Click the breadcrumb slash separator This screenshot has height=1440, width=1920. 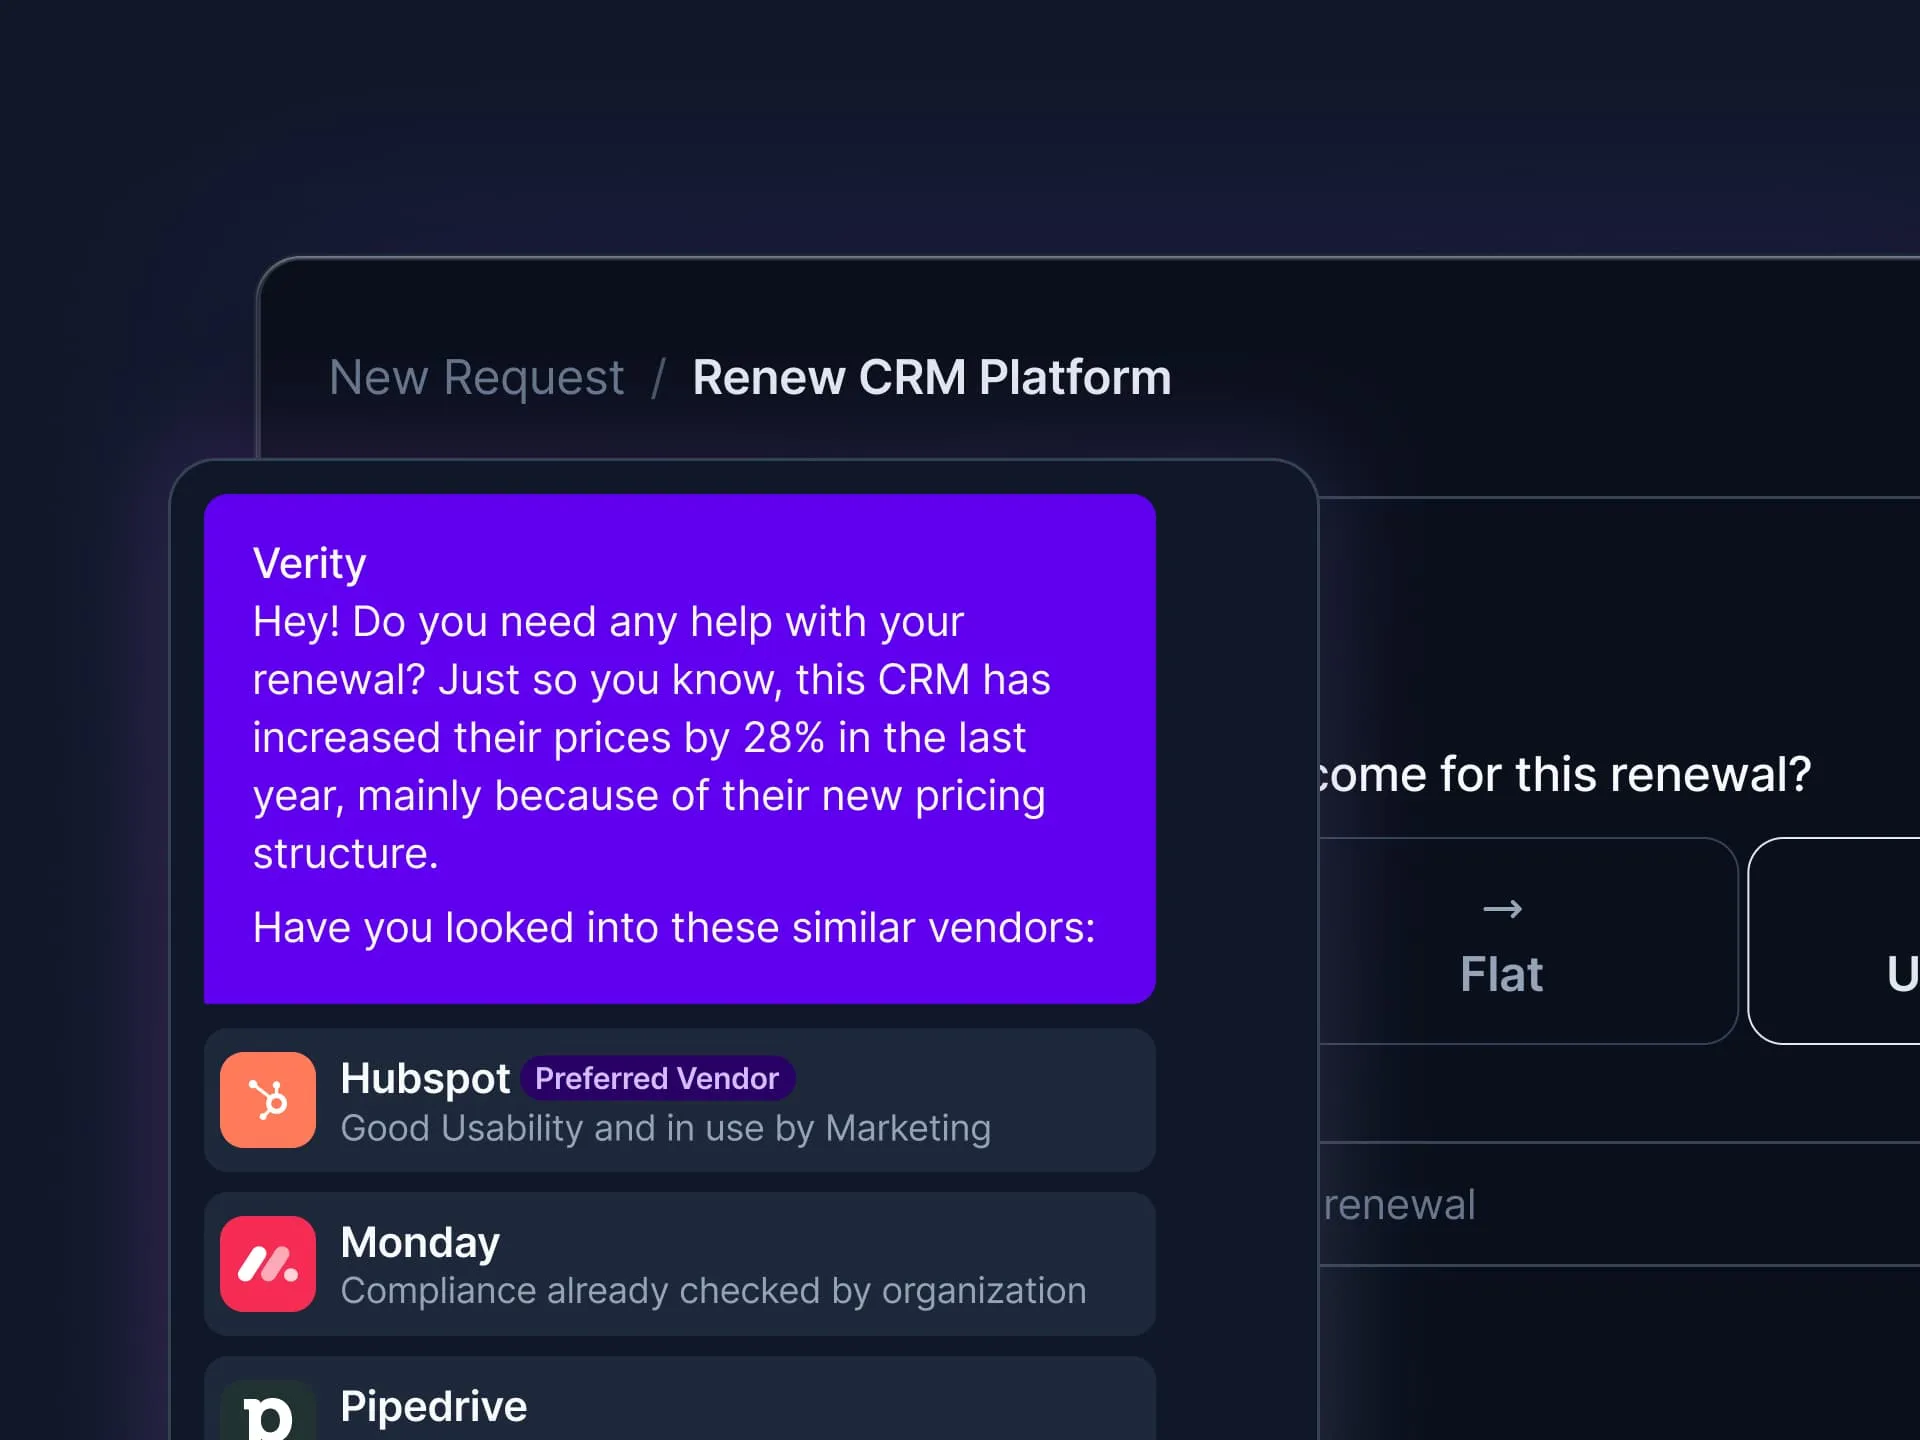point(658,378)
